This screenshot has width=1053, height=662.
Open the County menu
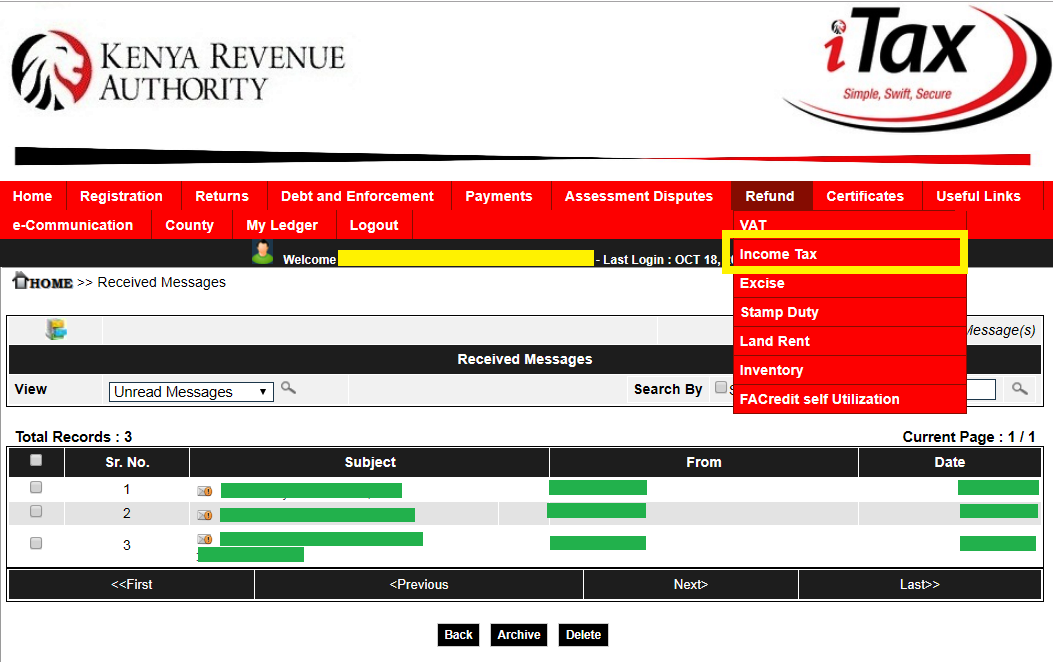[189, 225]
